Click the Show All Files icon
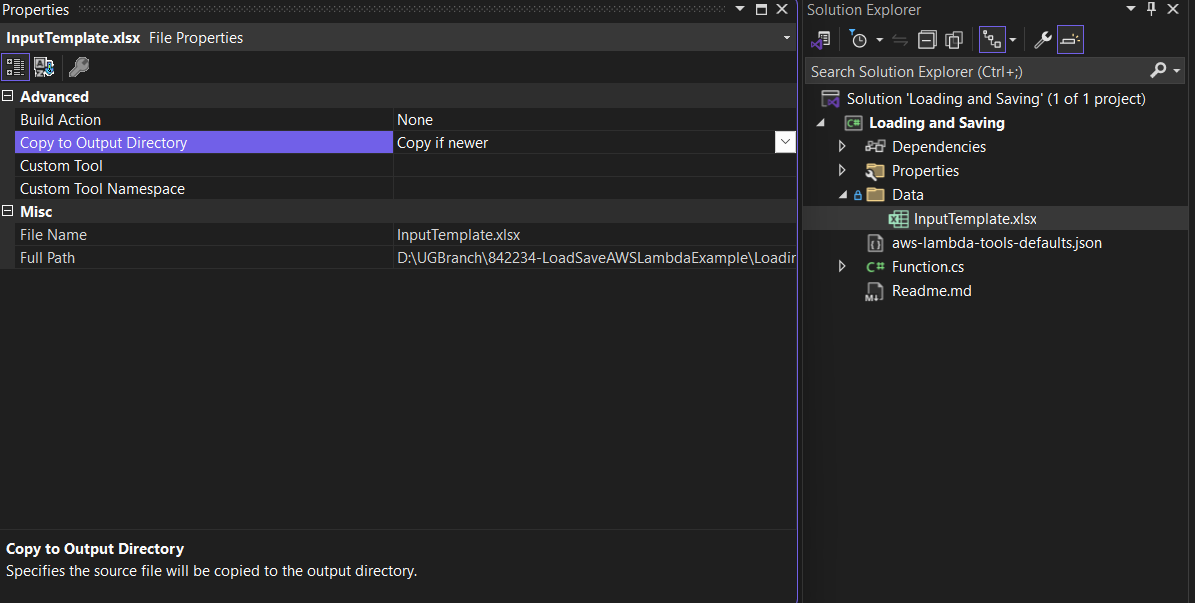The width and height of the screenshot is (1195, 603). coord(953,40)
